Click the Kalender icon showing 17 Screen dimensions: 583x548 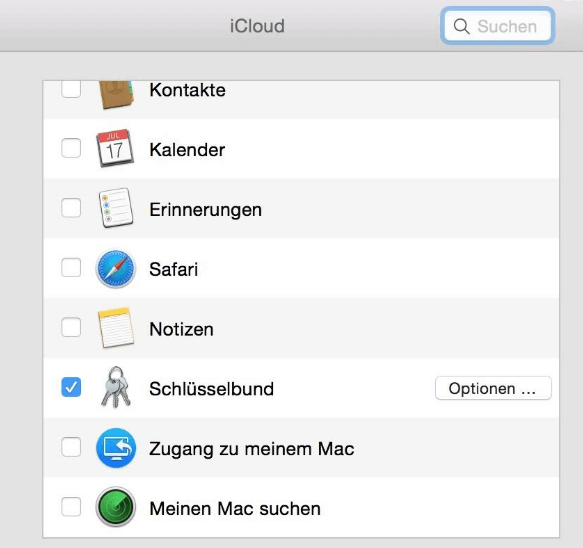pos(115,148)
